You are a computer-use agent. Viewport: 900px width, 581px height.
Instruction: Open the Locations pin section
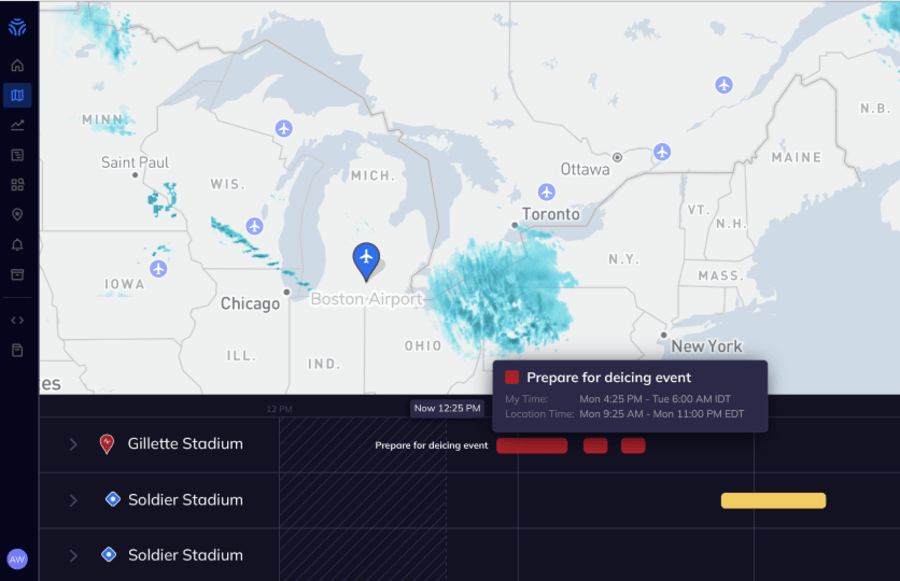[x=17, y=215]
